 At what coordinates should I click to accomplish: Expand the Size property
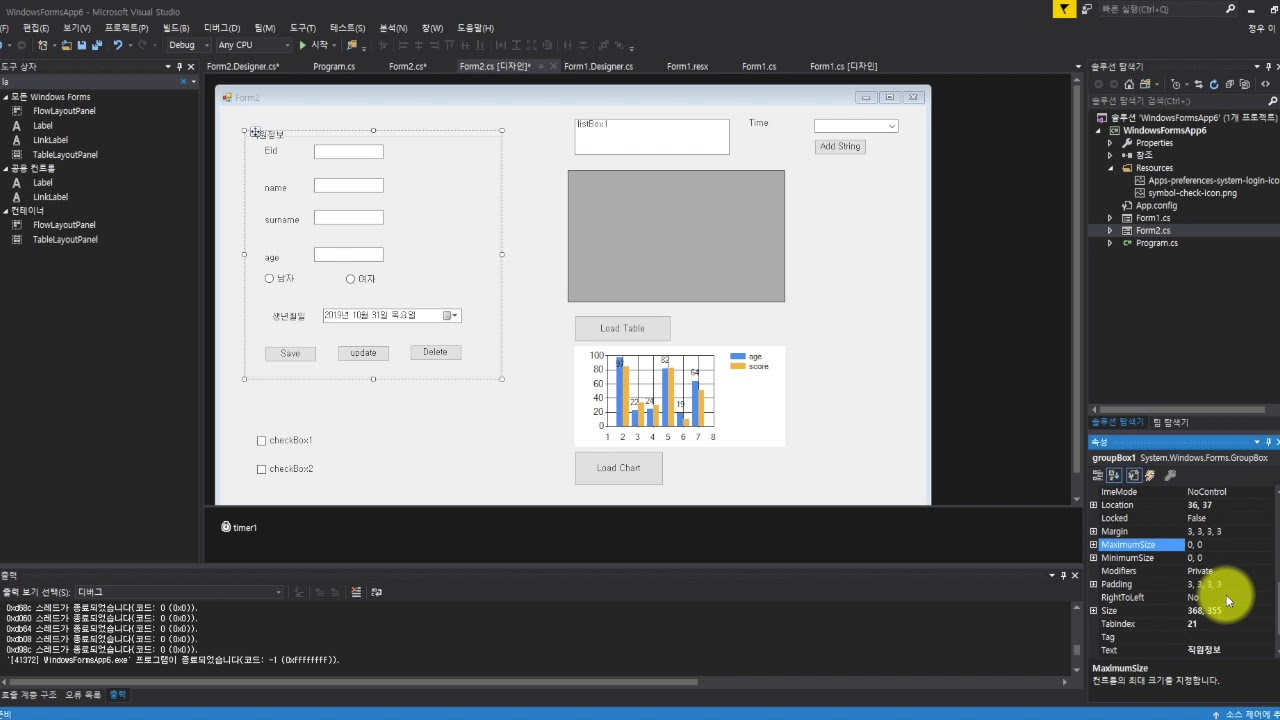coord(1093,611)
